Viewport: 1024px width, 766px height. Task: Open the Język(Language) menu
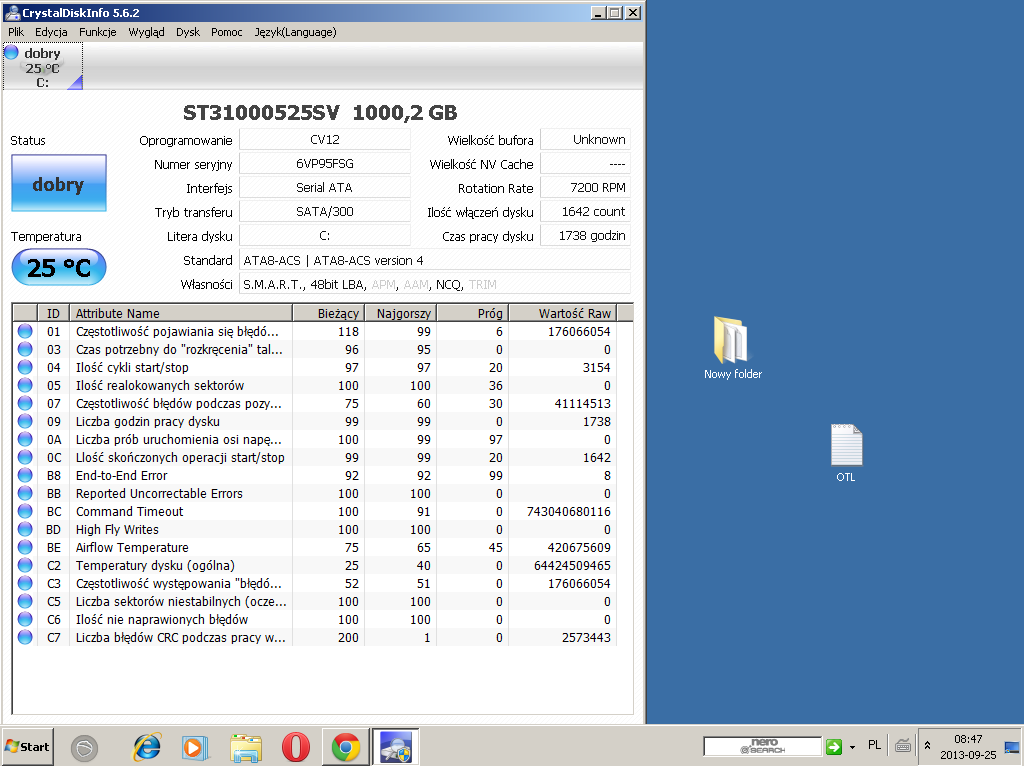click(x=295, y=32)
